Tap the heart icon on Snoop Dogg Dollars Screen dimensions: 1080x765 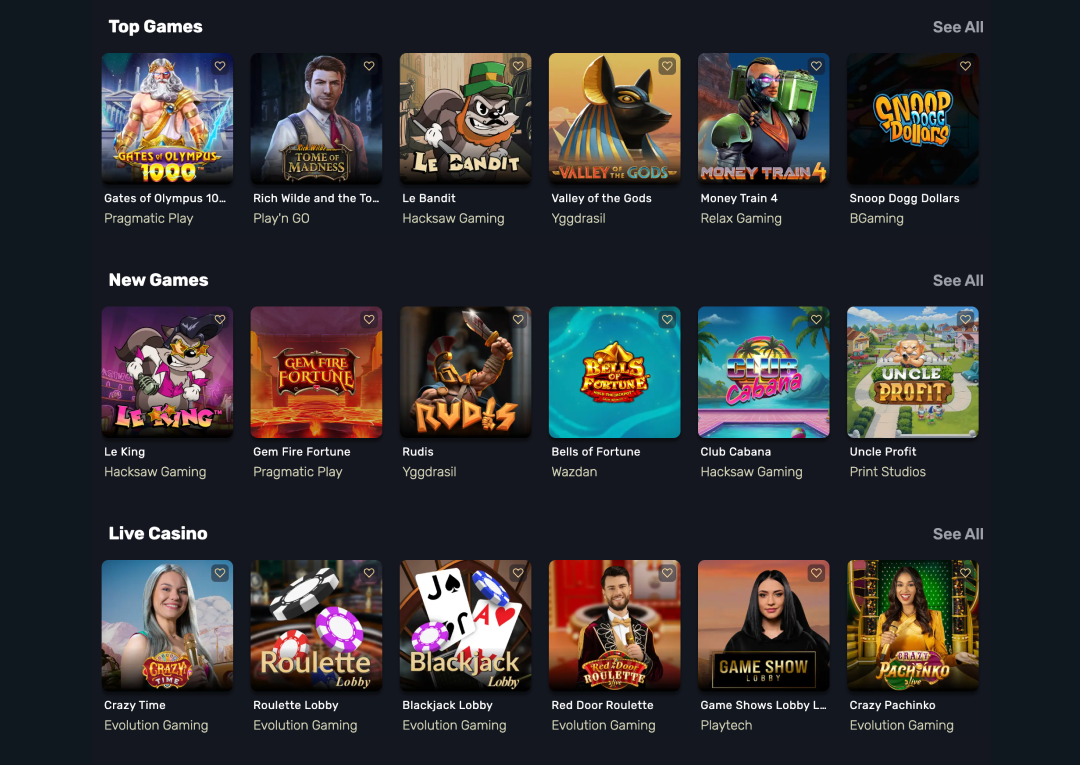pyautogui.click(x=965, y=66)
